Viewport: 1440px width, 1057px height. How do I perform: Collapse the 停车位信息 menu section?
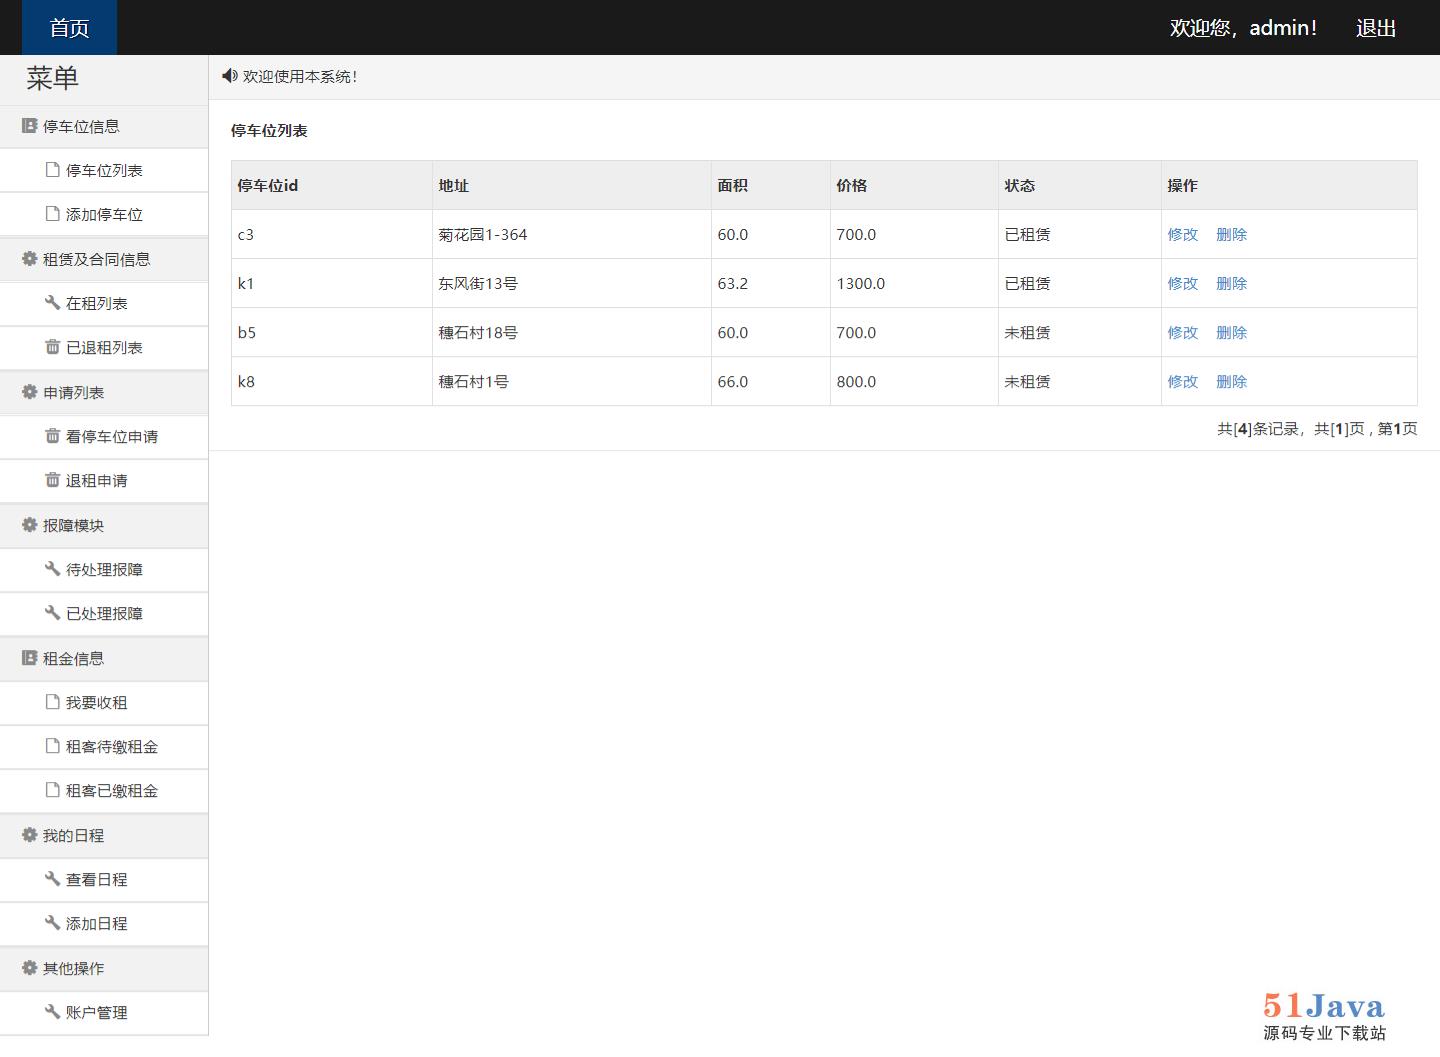(x=81, y=127)
